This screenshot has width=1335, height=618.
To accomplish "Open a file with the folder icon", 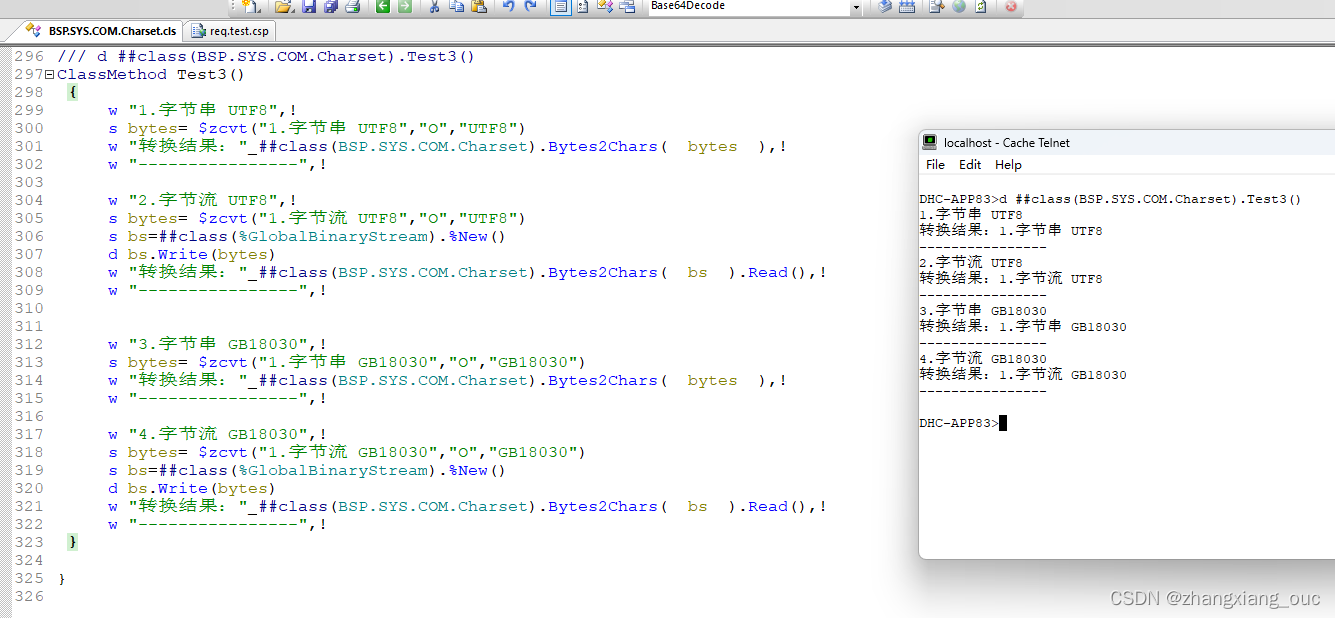I will (x=284, y=6).
